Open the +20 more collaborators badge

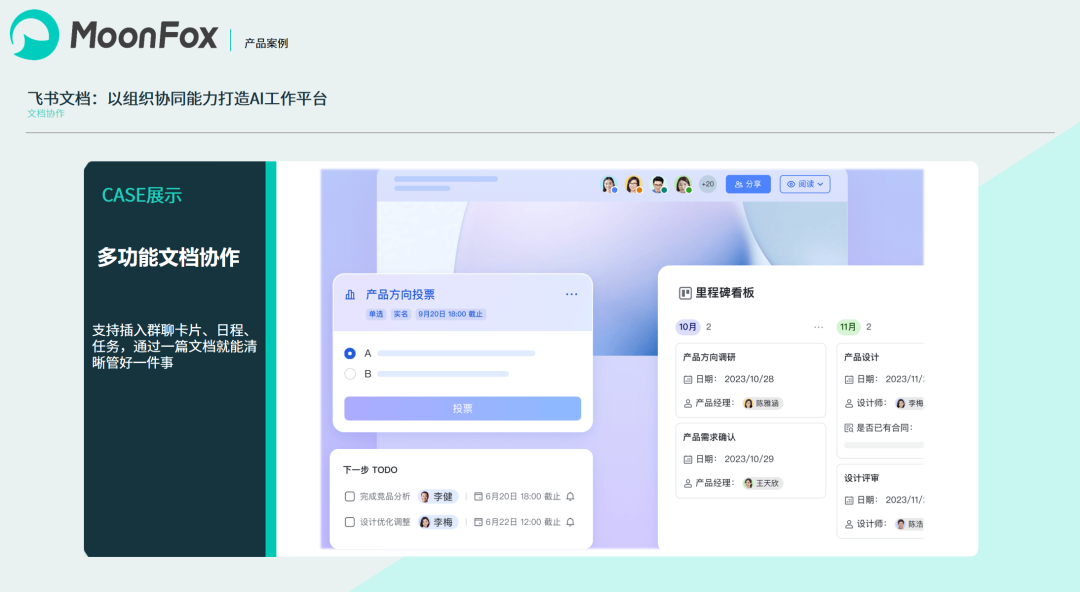click(707, 184)
